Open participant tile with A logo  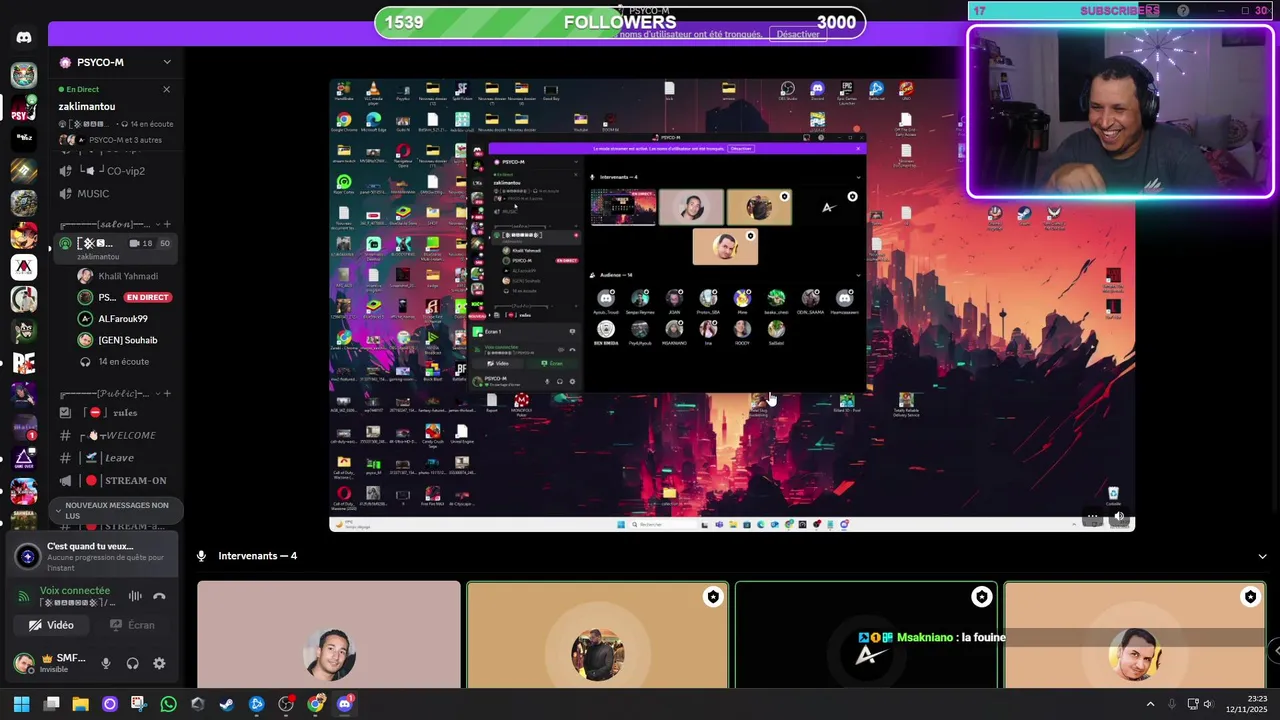click(866, 635)
